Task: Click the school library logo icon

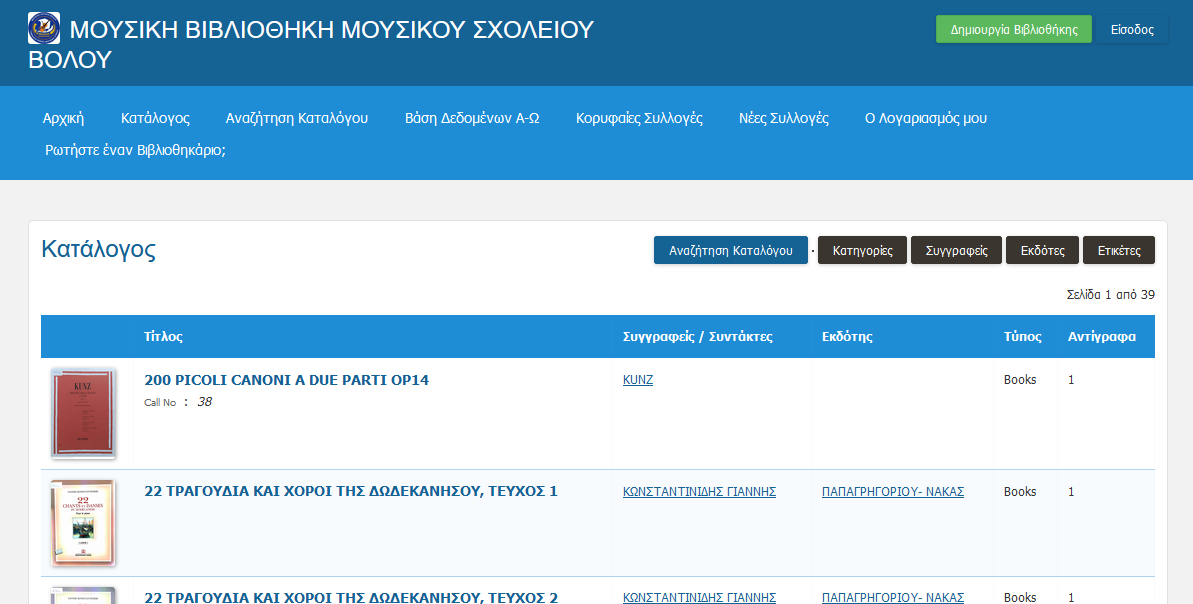Action: click(x=44, y=28)
